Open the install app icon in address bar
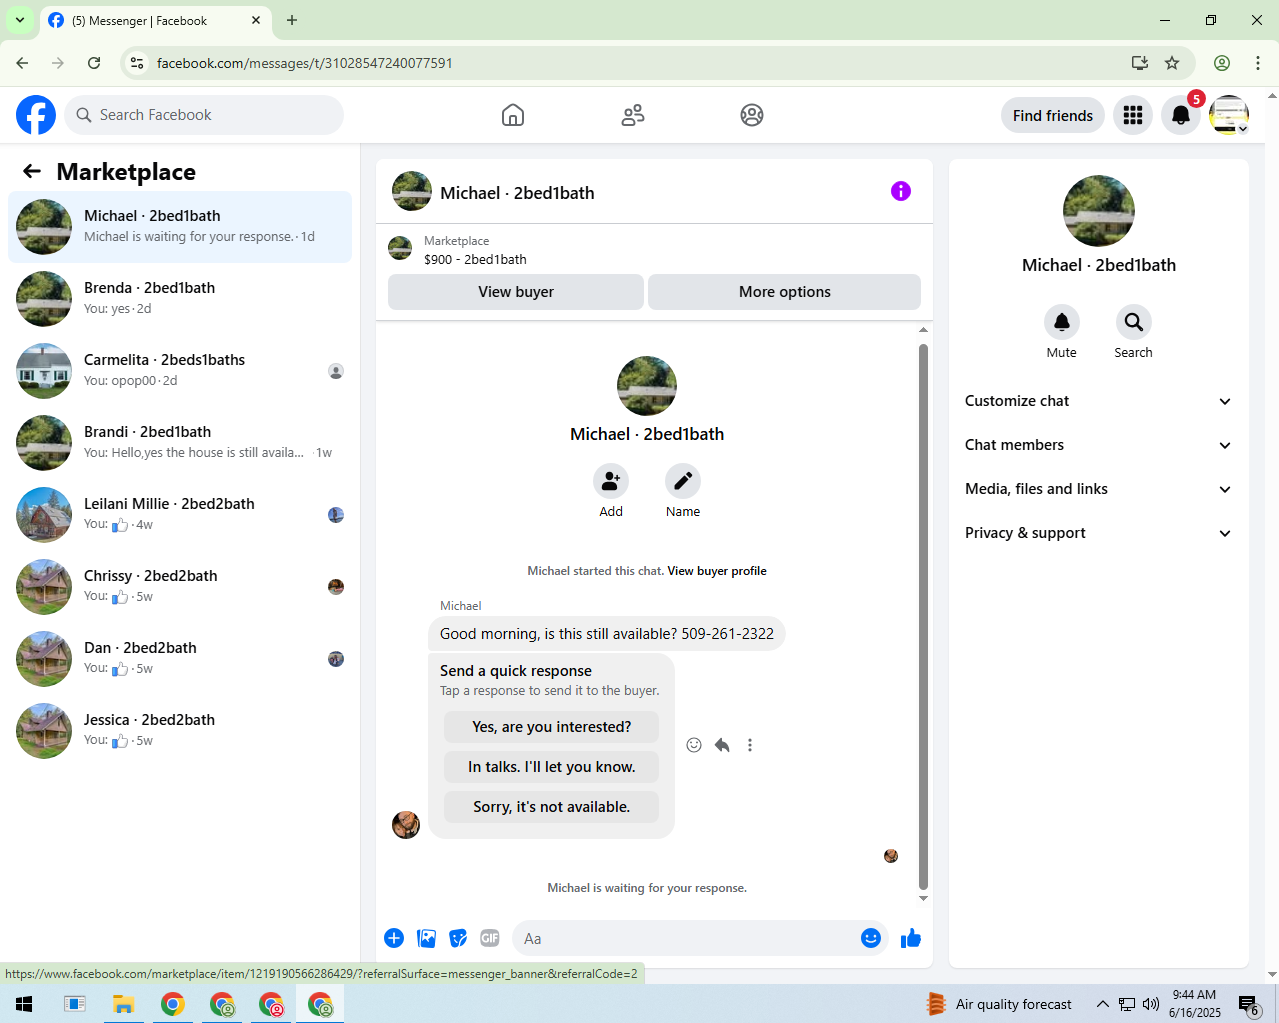The height and width of the screenshot is (1023, 1279). 1140,63
